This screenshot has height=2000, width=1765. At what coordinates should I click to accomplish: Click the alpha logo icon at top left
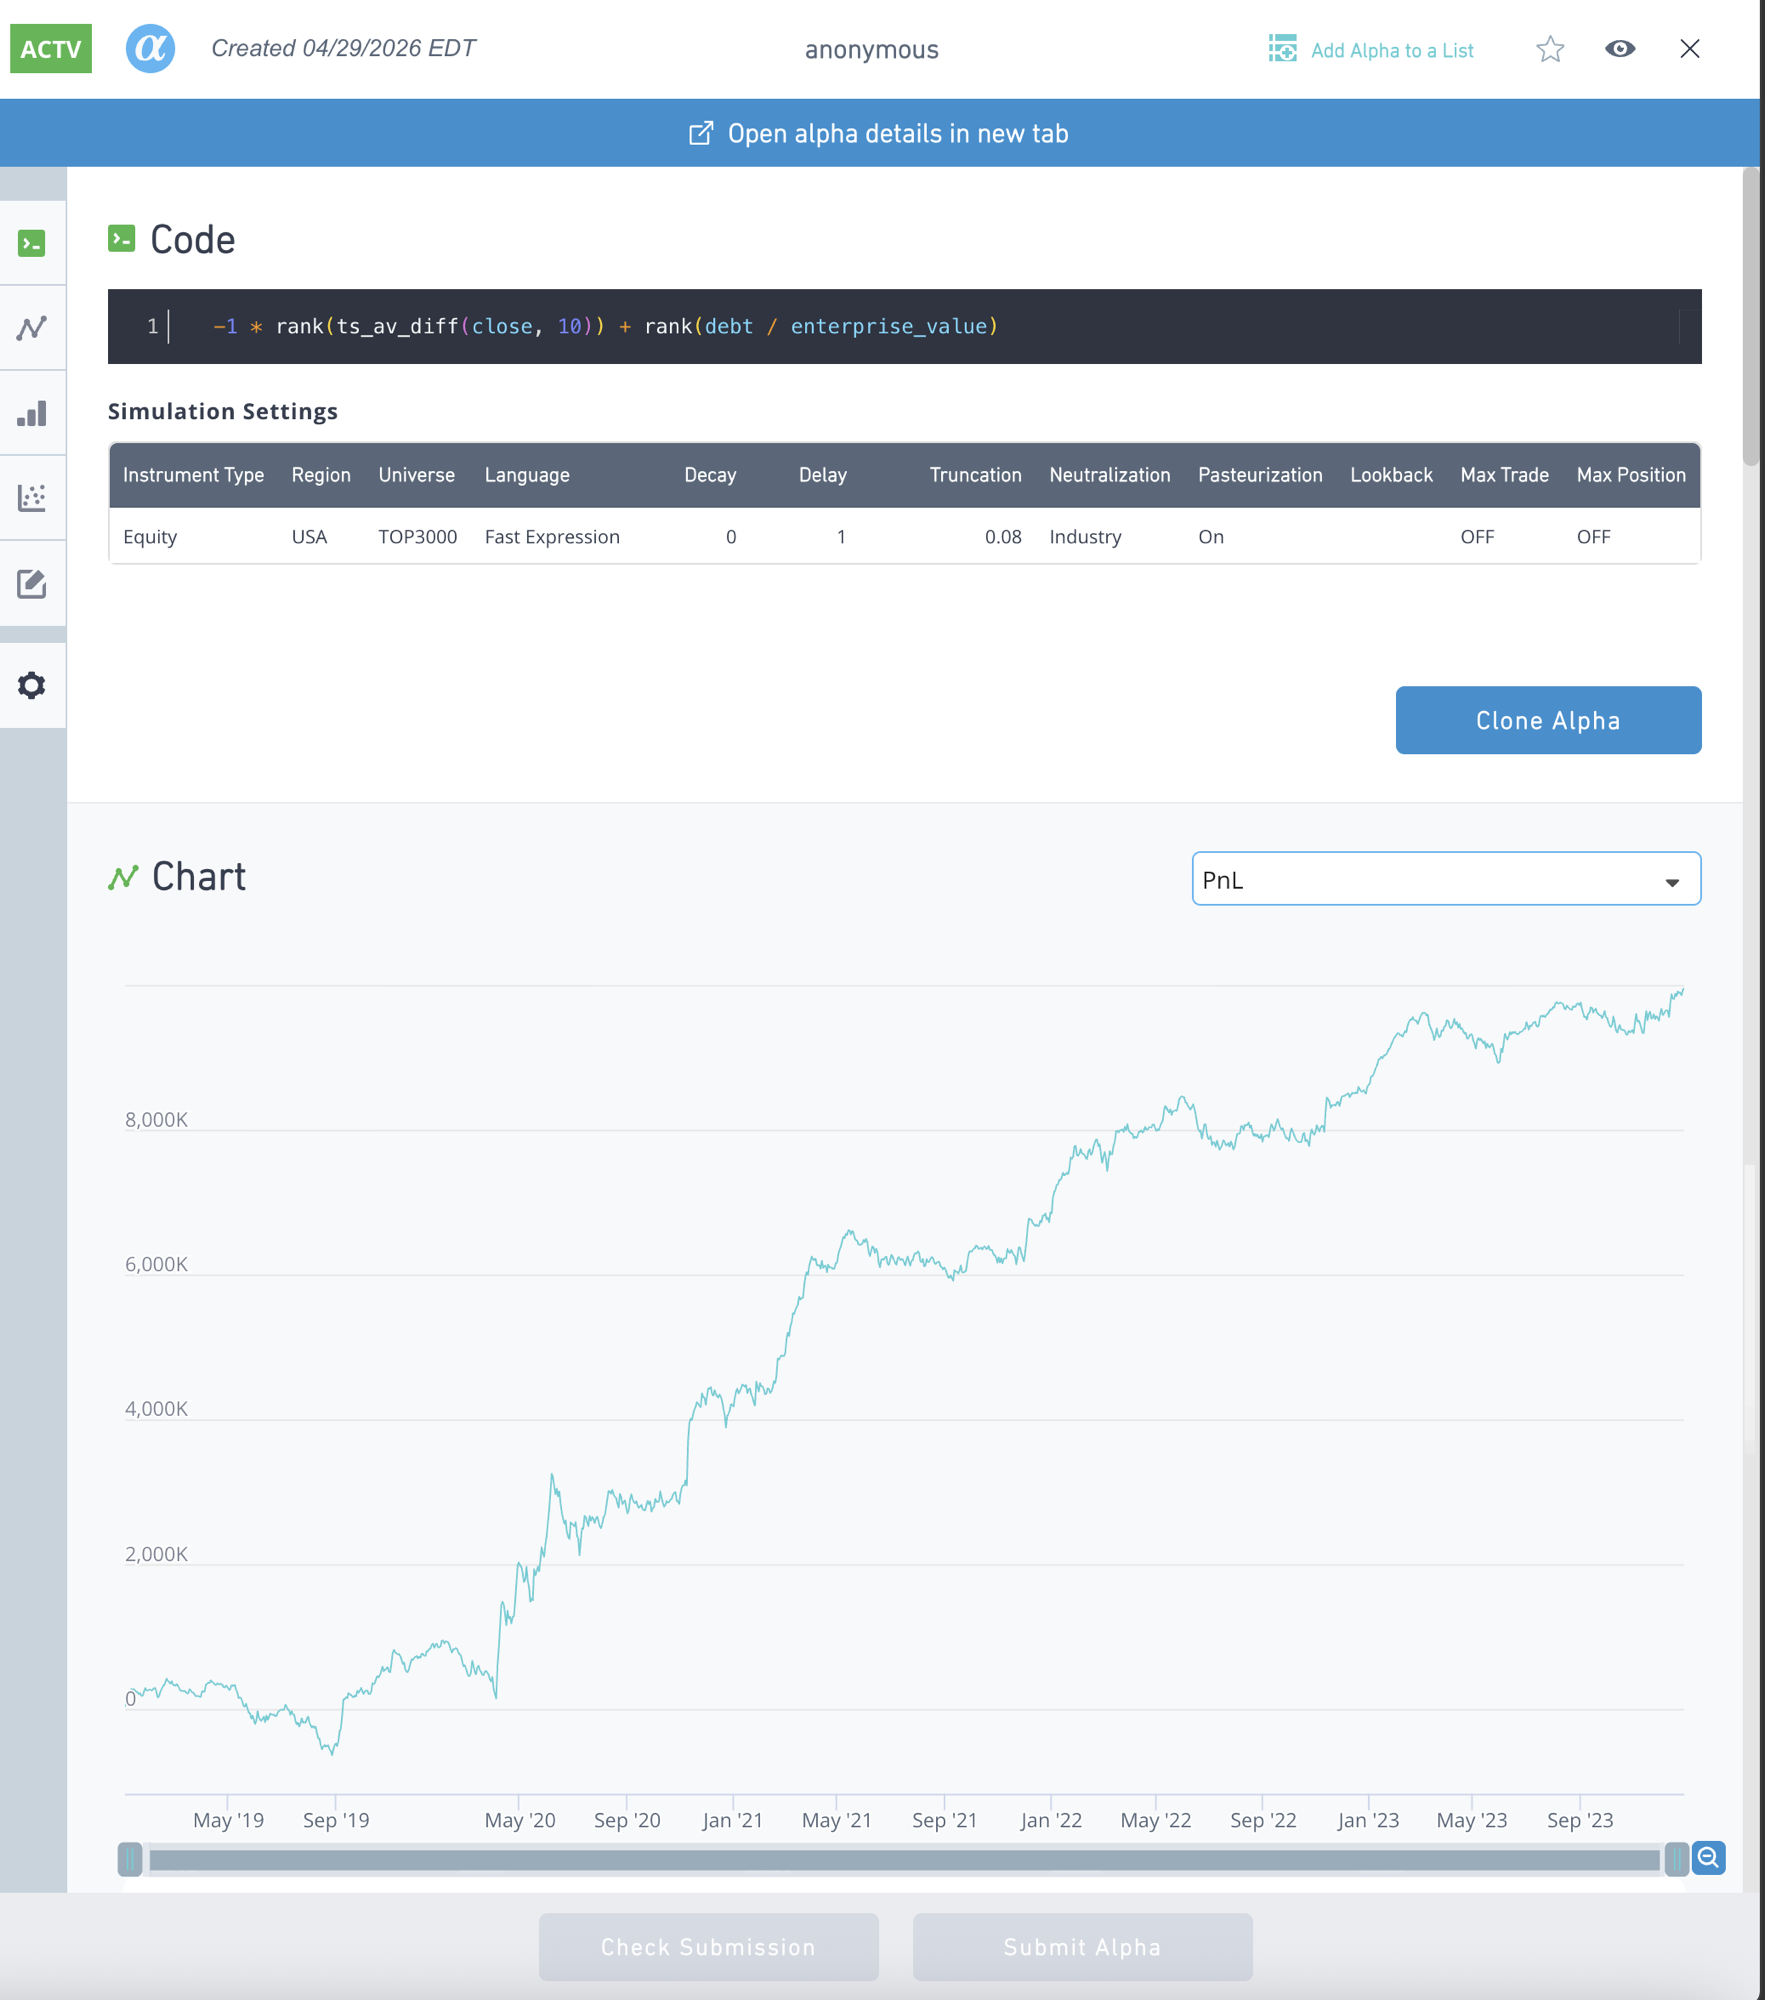click(x=149, y=48)
